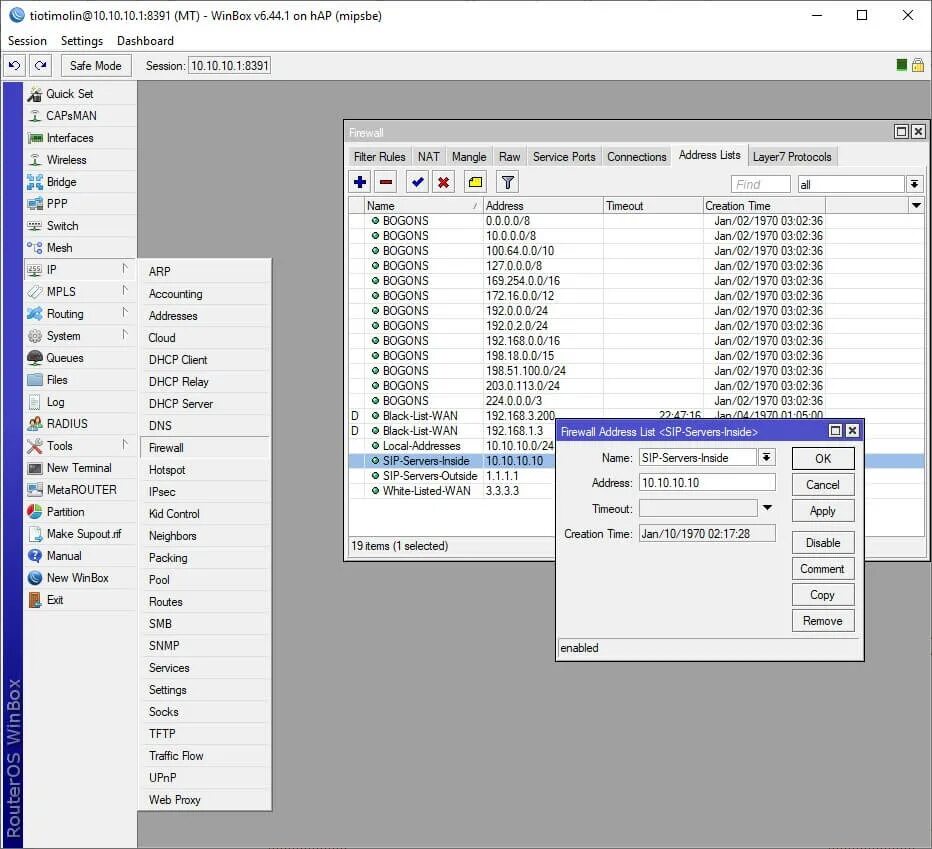The width and height of the screenshot is (932, 849).
Task: Click the Remove button in dialog
Action: pyautogui.click(x=823, y=621)
